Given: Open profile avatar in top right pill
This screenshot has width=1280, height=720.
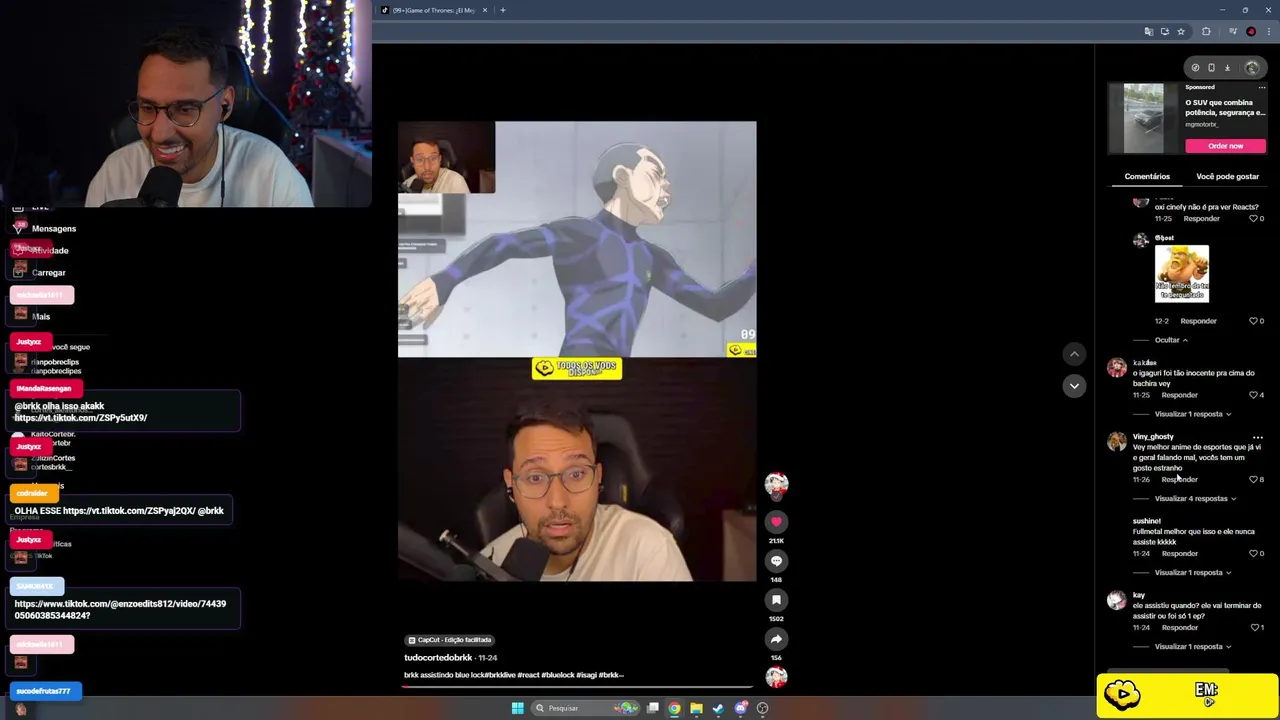Looking at the screenshot, I should (1252, 68).
